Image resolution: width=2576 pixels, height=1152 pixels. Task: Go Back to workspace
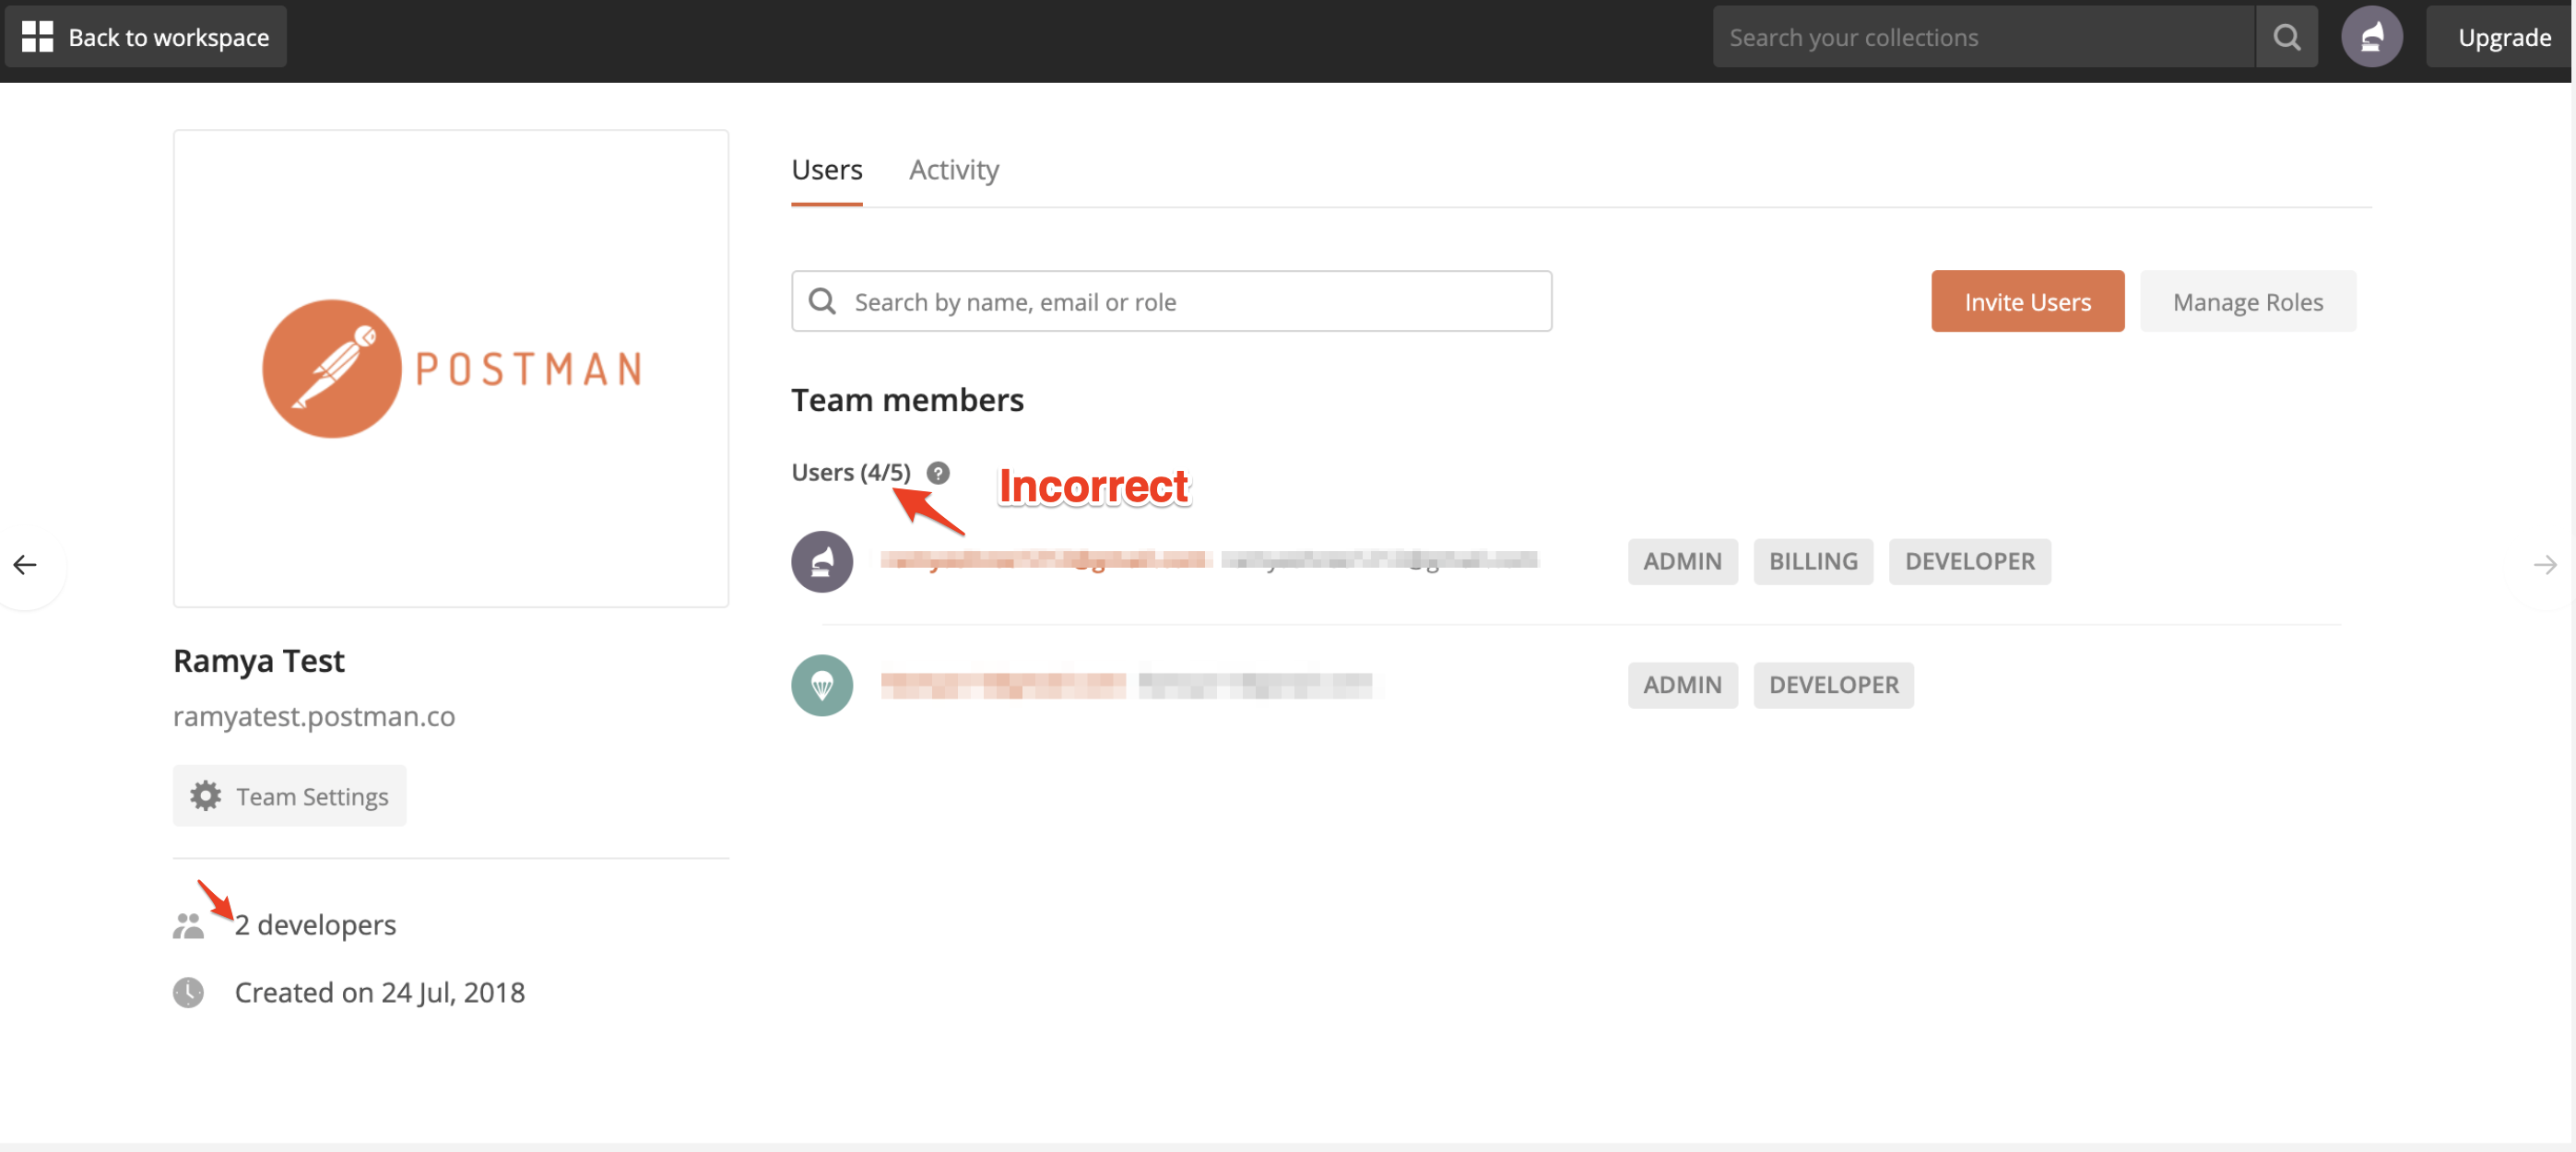click(x=146, y=36)
